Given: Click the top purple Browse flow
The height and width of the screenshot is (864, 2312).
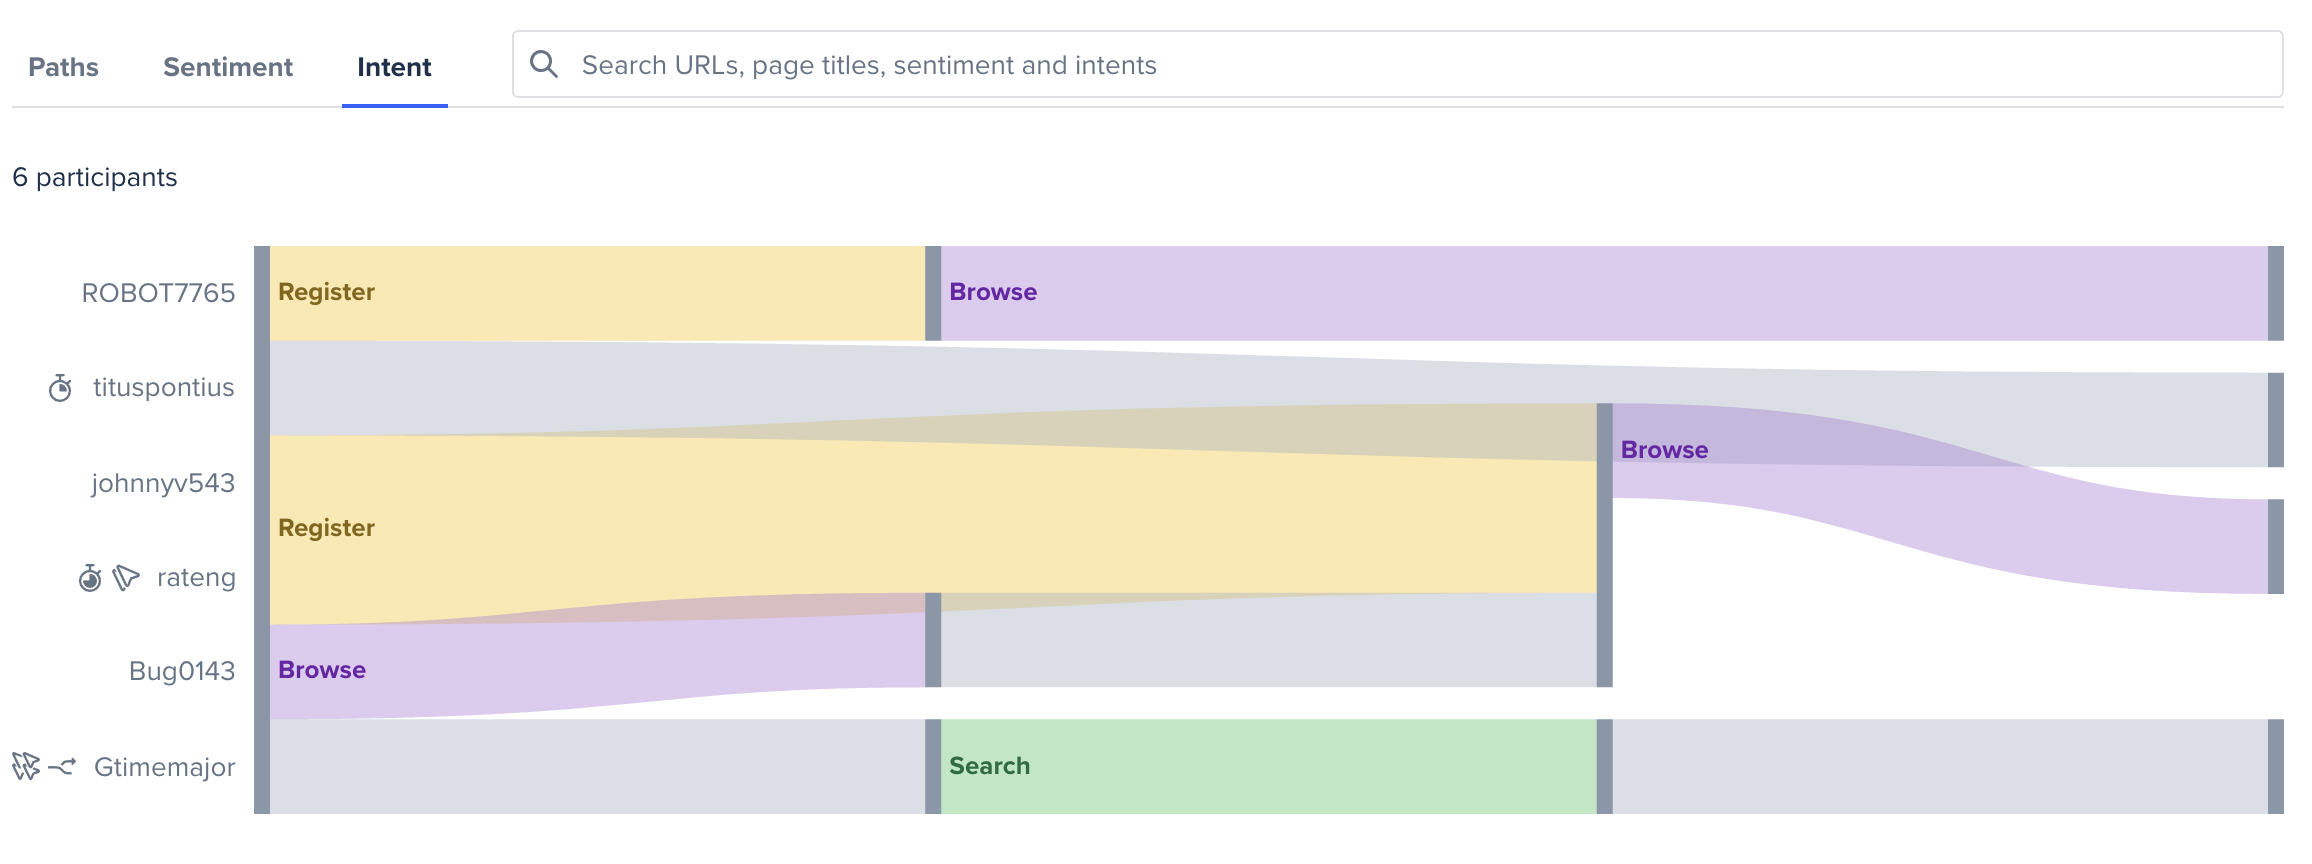Looking at the screenshot, I should [1604, 293].
